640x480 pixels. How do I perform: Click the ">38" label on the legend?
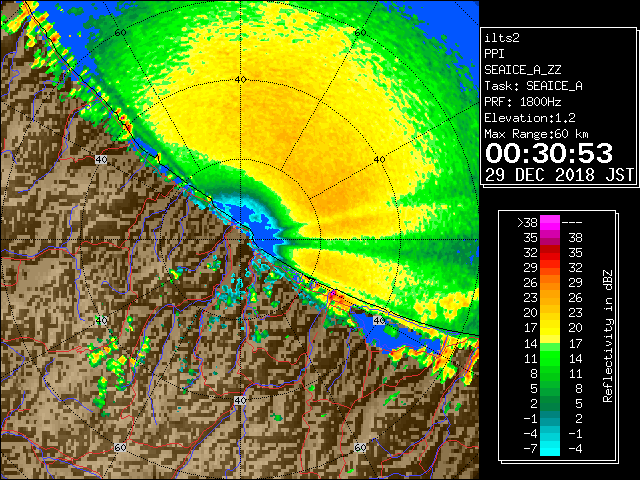point(527,223)
